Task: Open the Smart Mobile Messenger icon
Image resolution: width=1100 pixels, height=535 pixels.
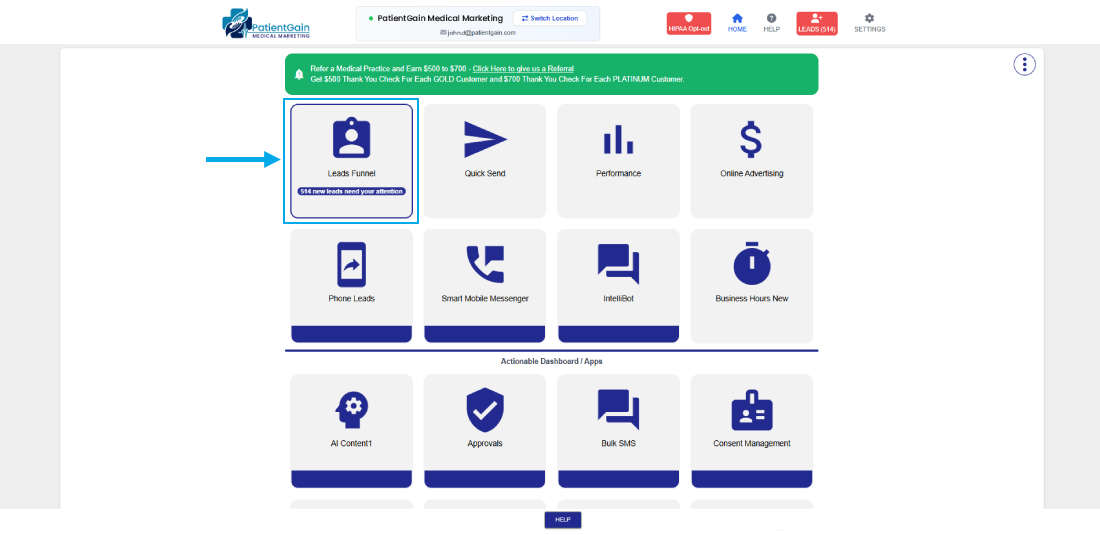Action: coord(485,264)
